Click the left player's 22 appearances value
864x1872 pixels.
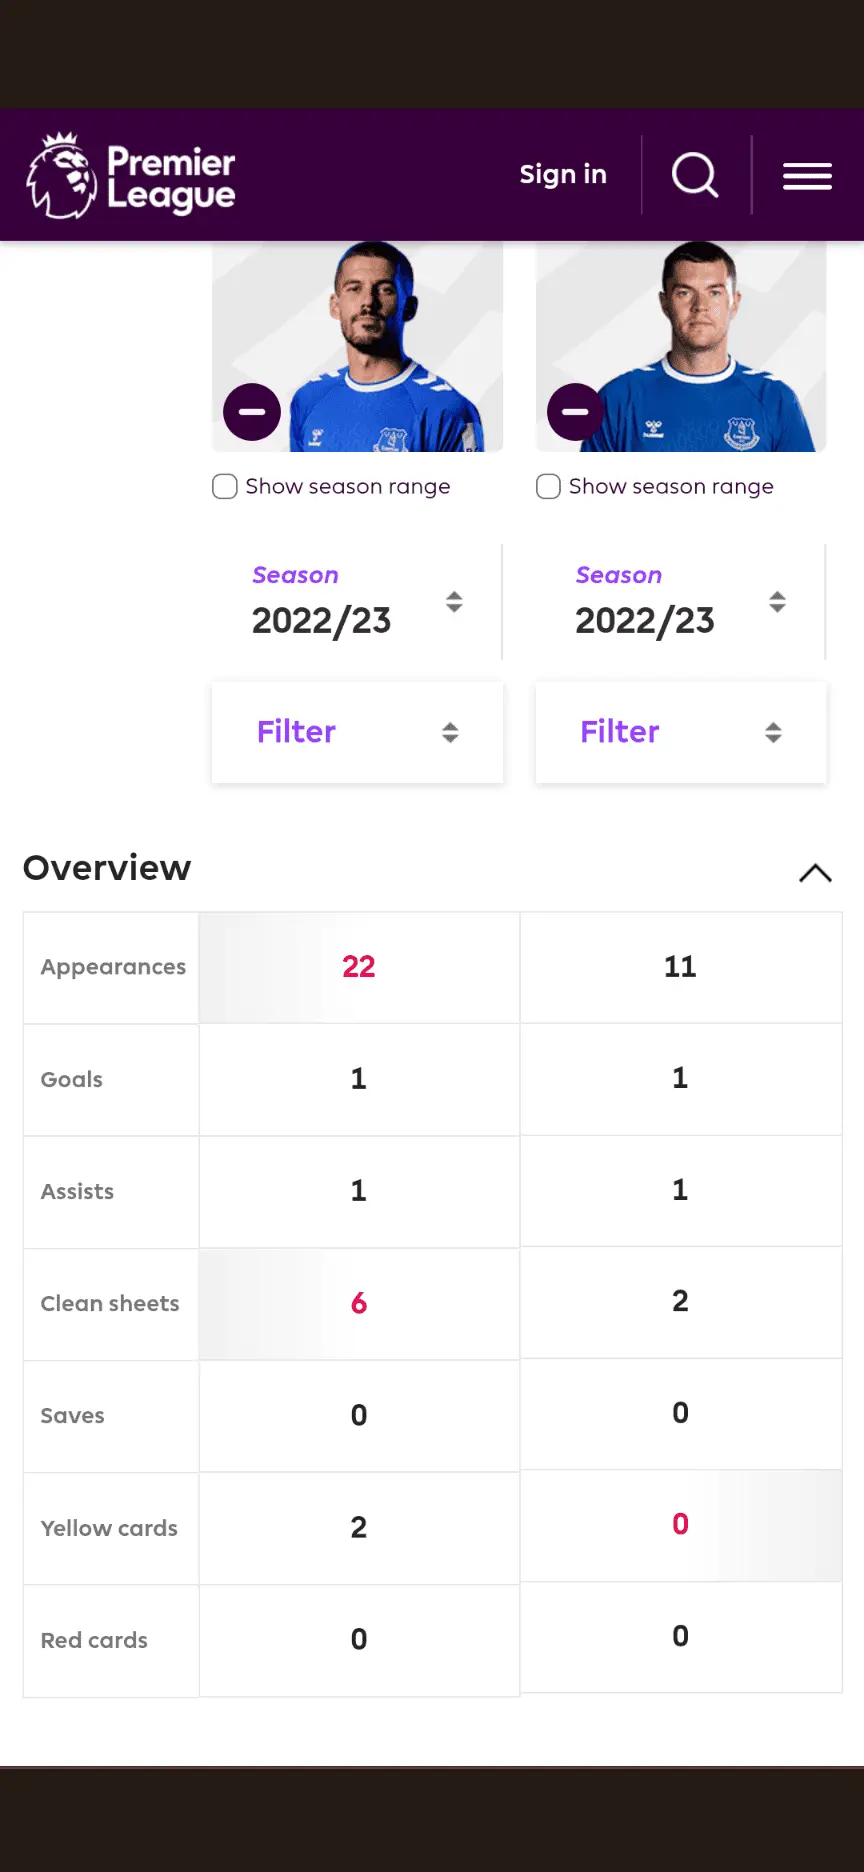click(359, 967)
